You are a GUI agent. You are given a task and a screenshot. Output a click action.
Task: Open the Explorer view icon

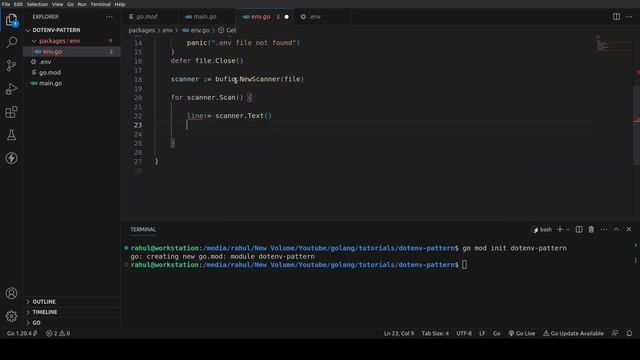coord(11,20)
